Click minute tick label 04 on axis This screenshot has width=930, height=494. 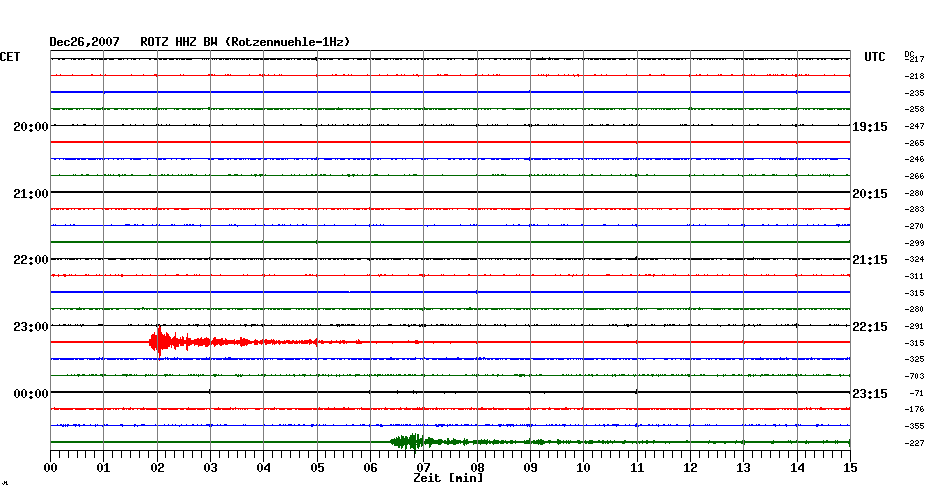tap(264, 467)
